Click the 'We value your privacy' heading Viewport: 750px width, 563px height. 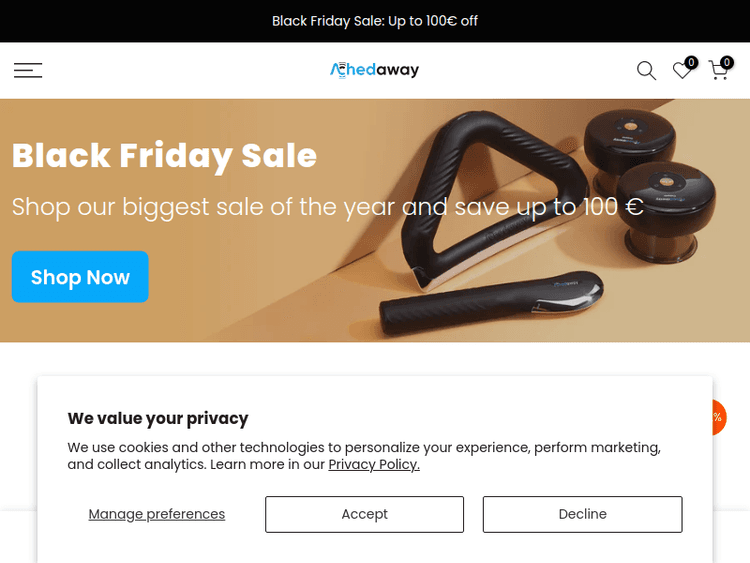158,418
